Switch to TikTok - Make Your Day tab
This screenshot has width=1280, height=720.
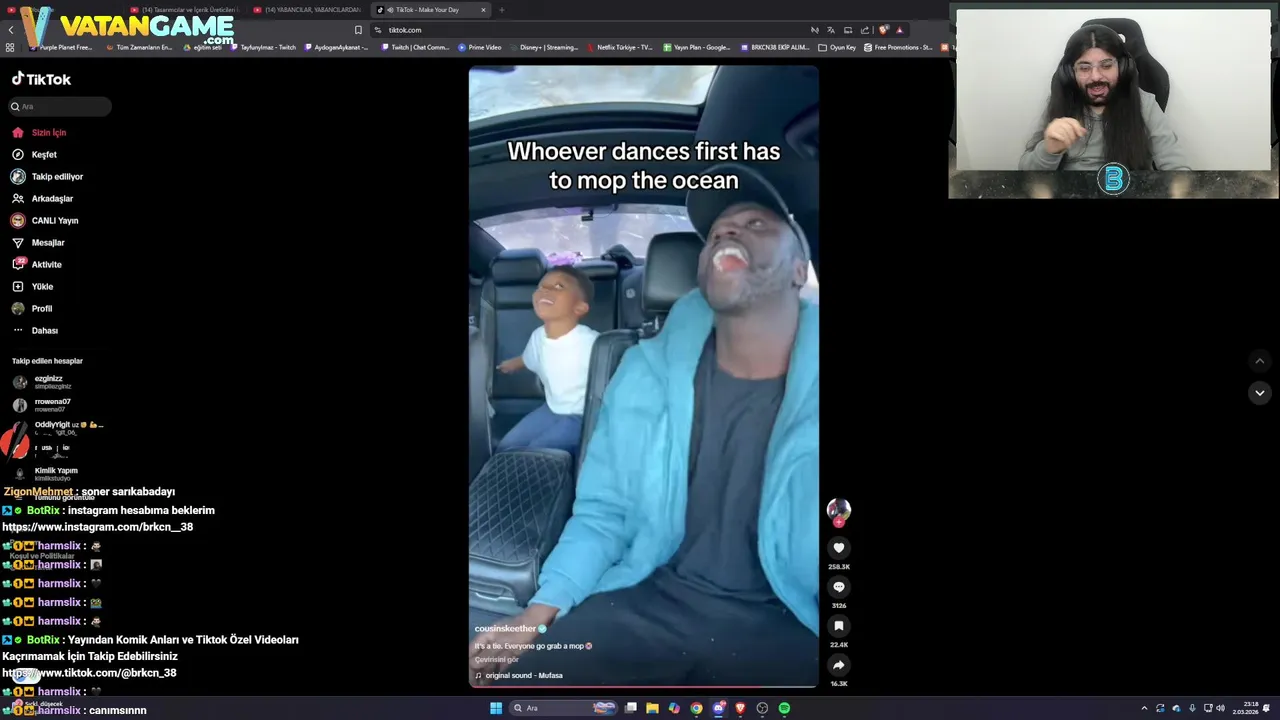click(431, 10)
